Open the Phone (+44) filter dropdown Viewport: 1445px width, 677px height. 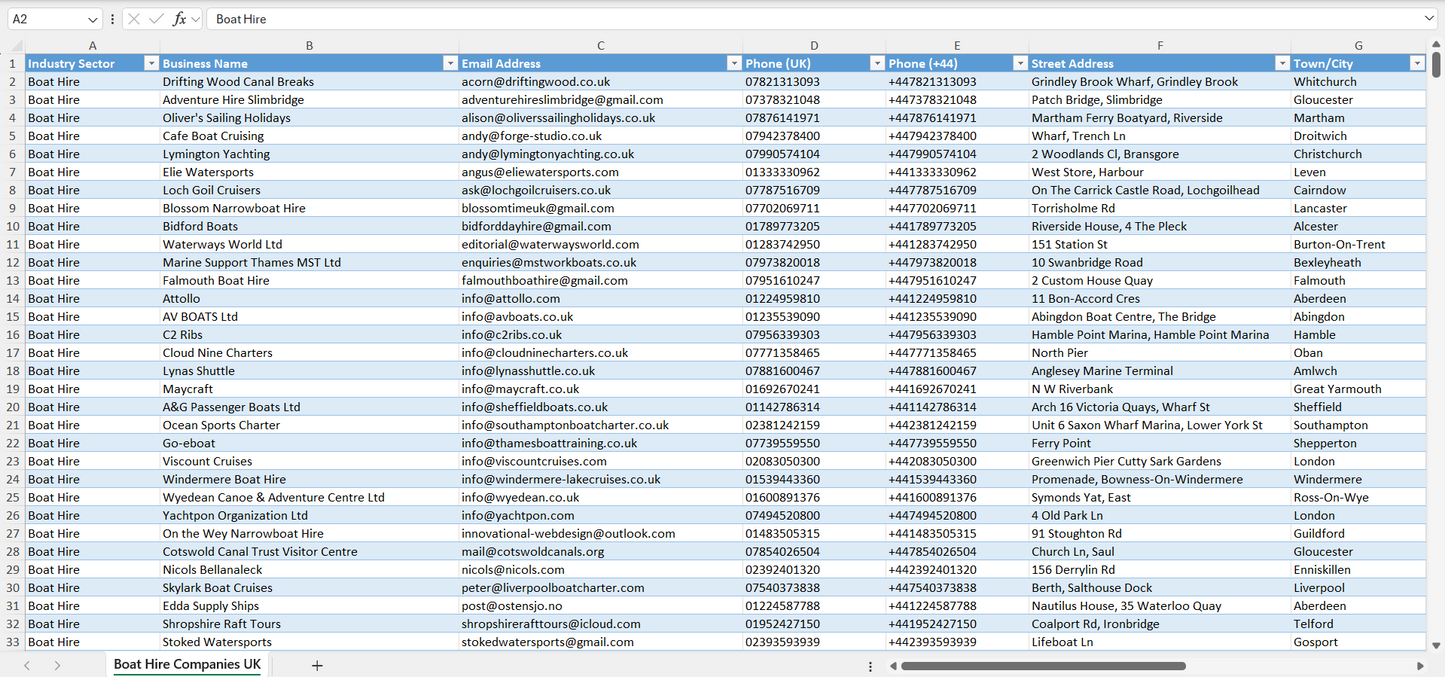pyautogui.click(x=1020, y=64)
